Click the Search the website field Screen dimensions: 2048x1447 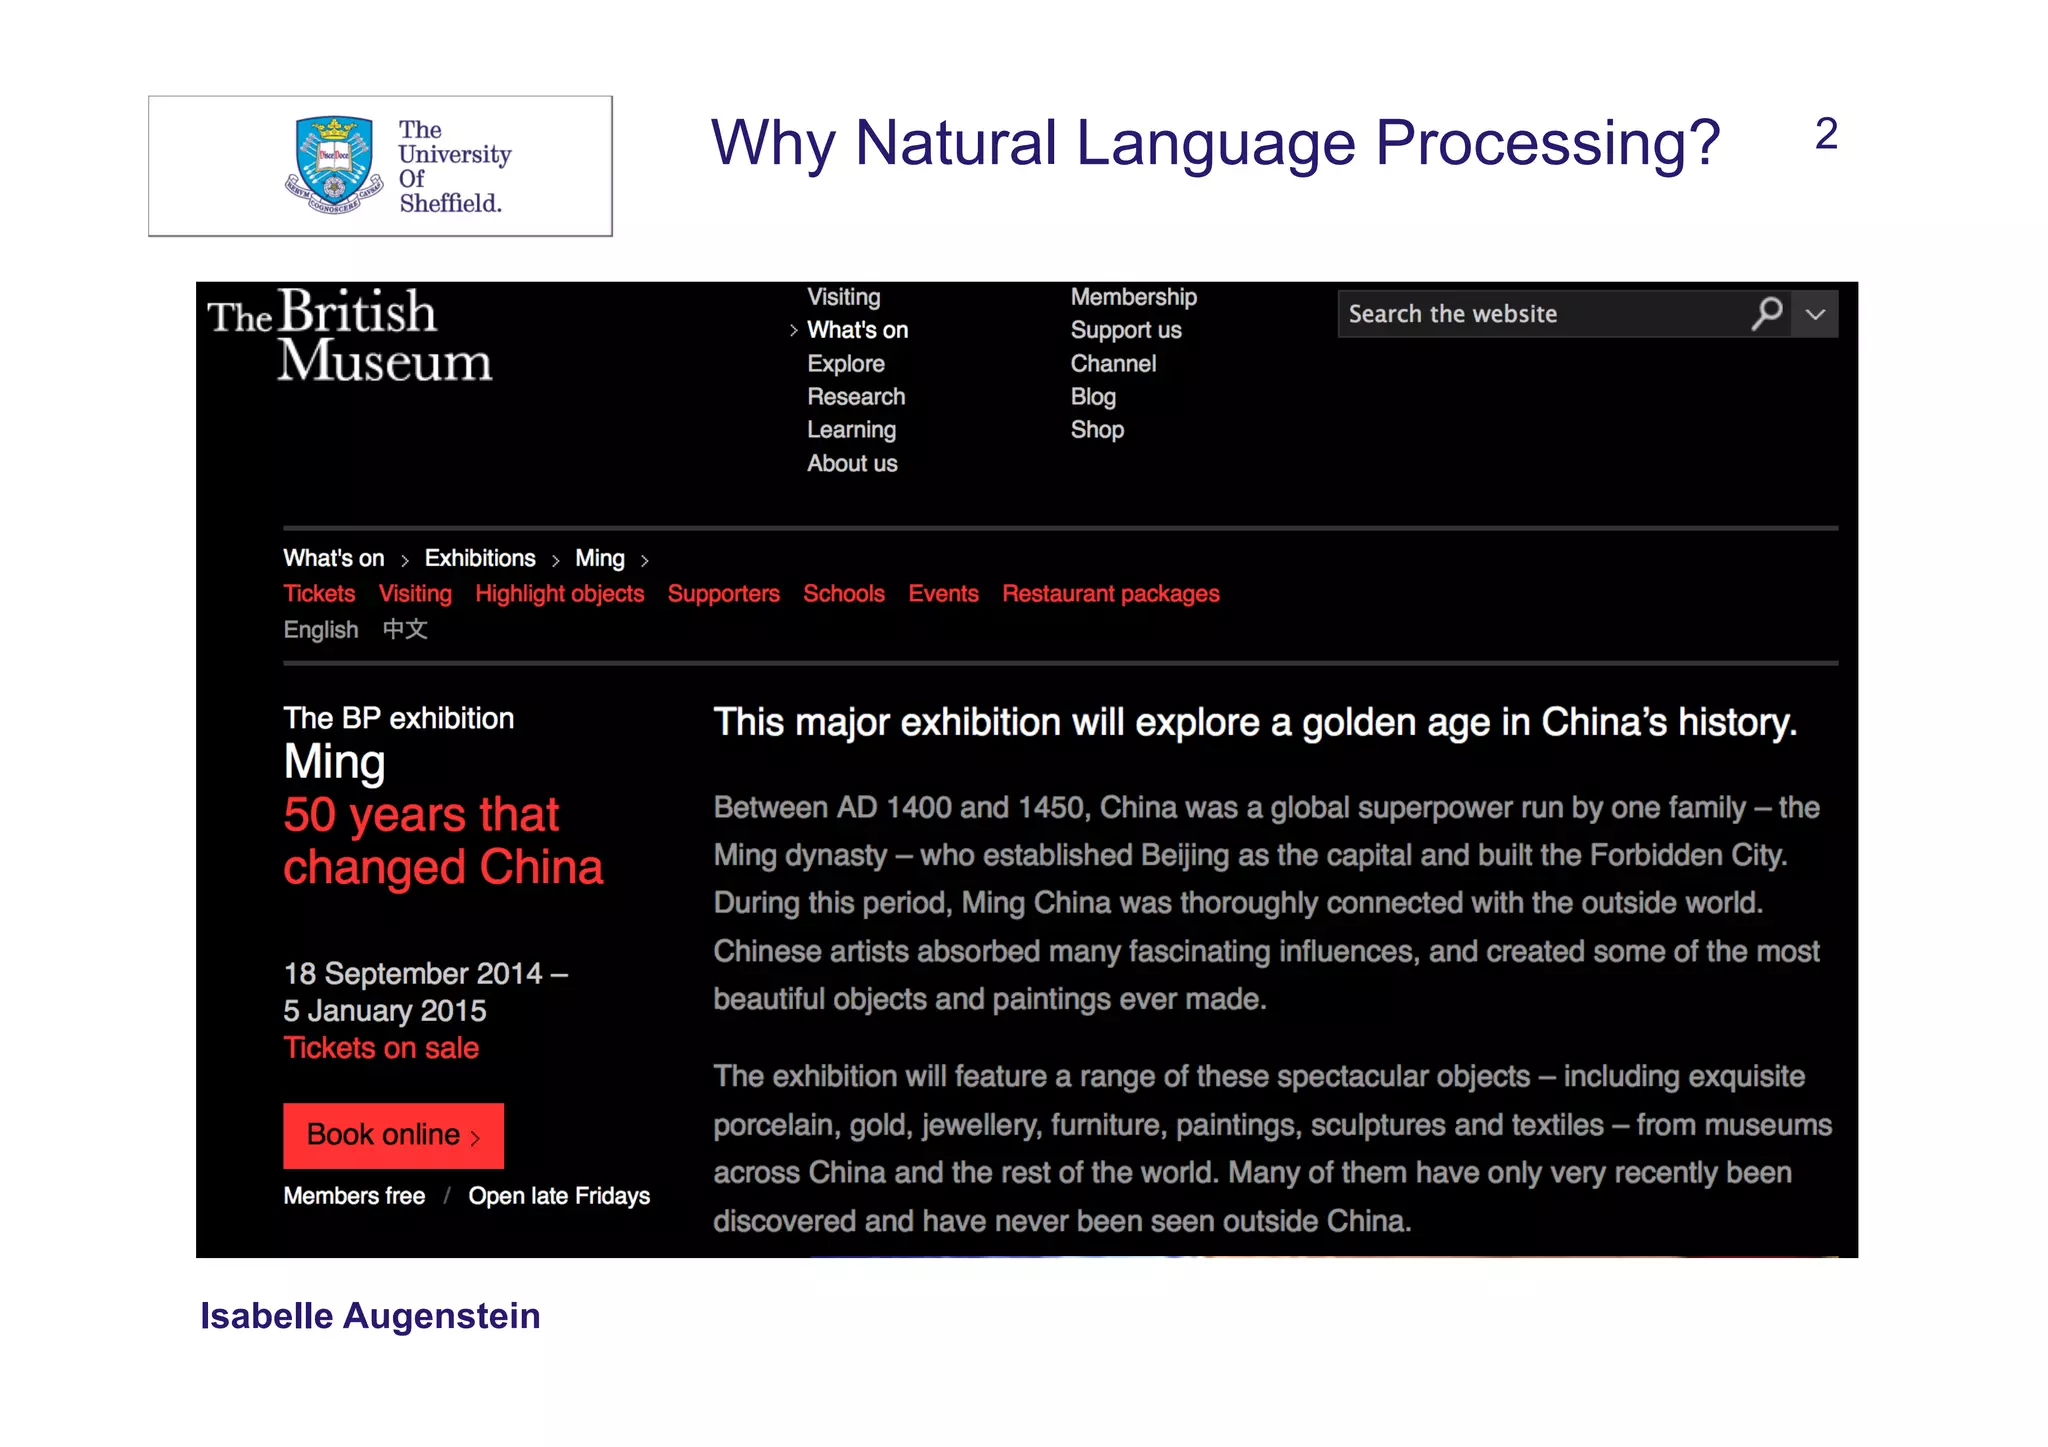[1565, 314]
